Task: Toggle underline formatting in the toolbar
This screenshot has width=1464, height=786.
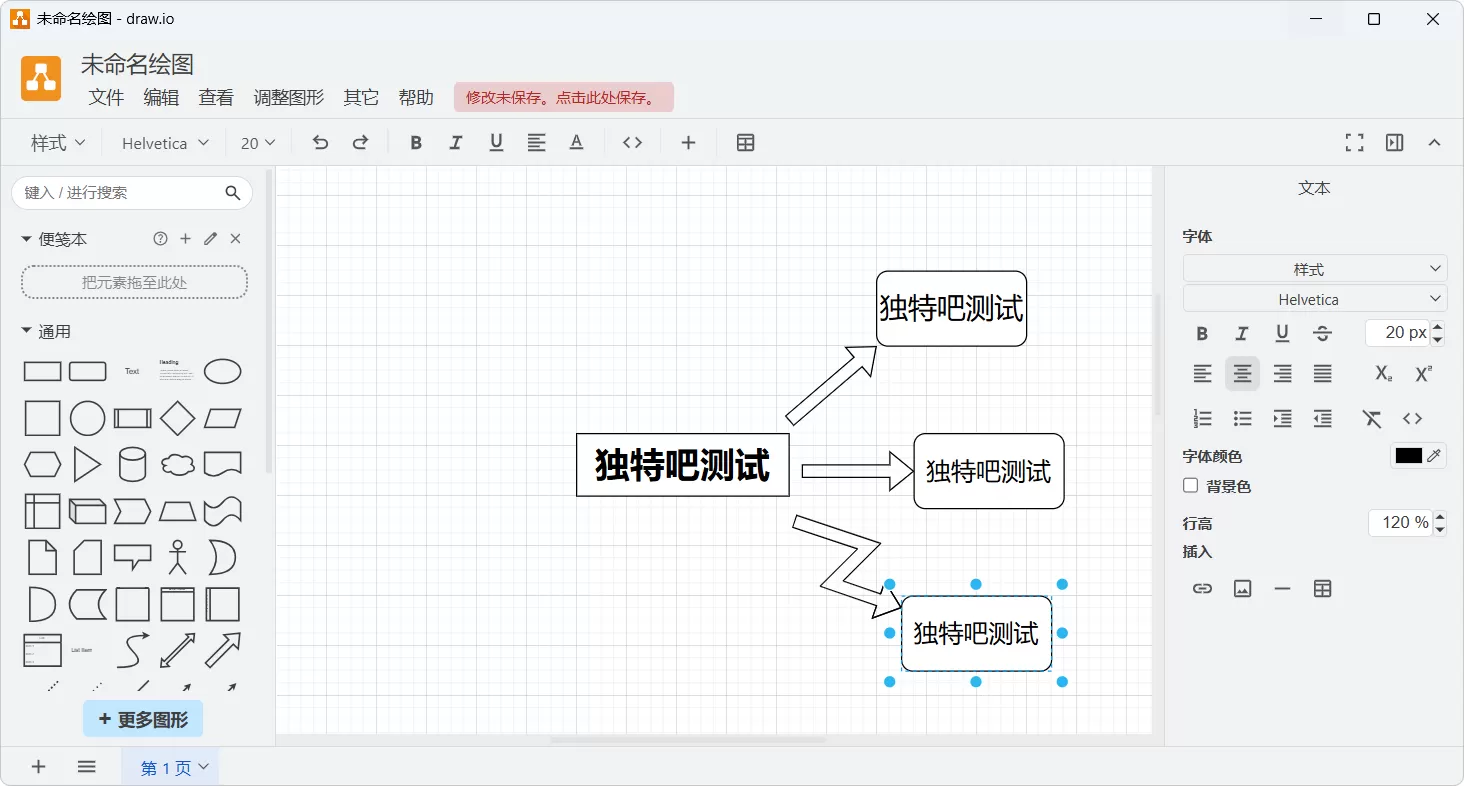Action: 496,142
